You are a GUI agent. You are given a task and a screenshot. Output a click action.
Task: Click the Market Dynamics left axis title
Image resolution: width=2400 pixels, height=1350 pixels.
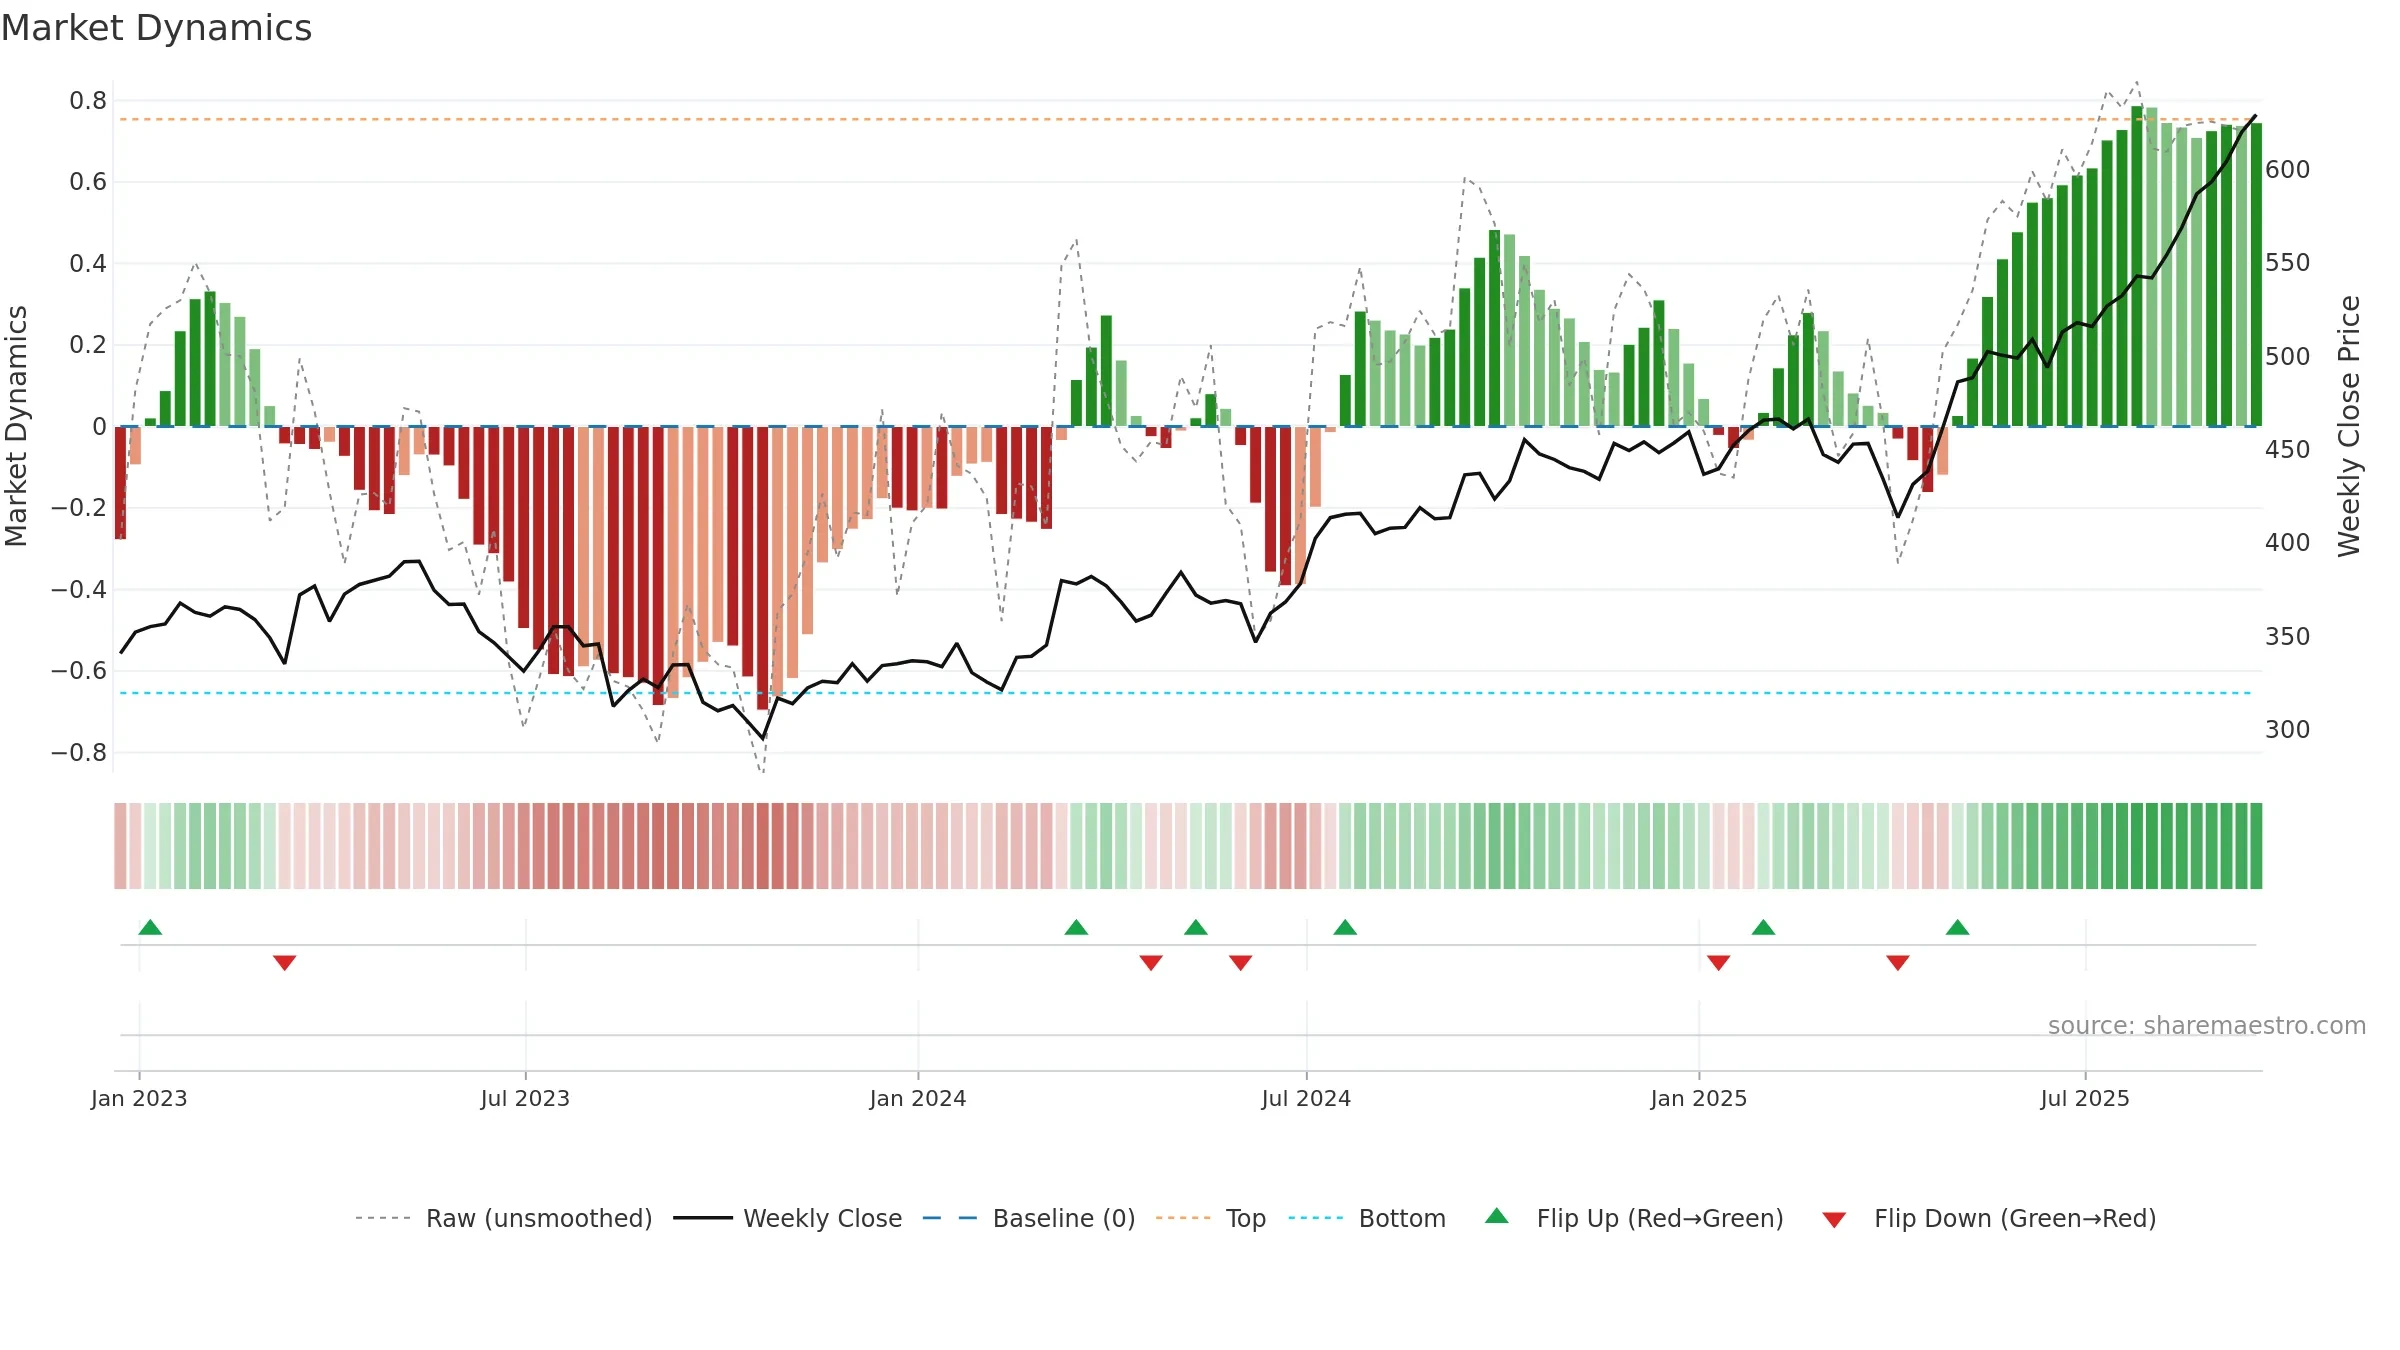(x=16, y=426)
